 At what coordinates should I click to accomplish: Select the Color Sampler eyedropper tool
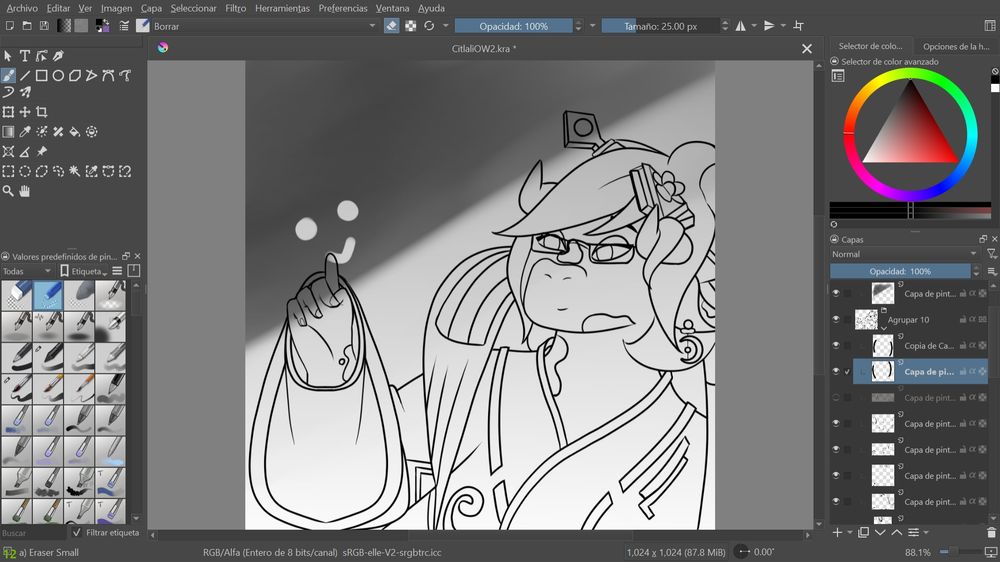coord(25,132)
